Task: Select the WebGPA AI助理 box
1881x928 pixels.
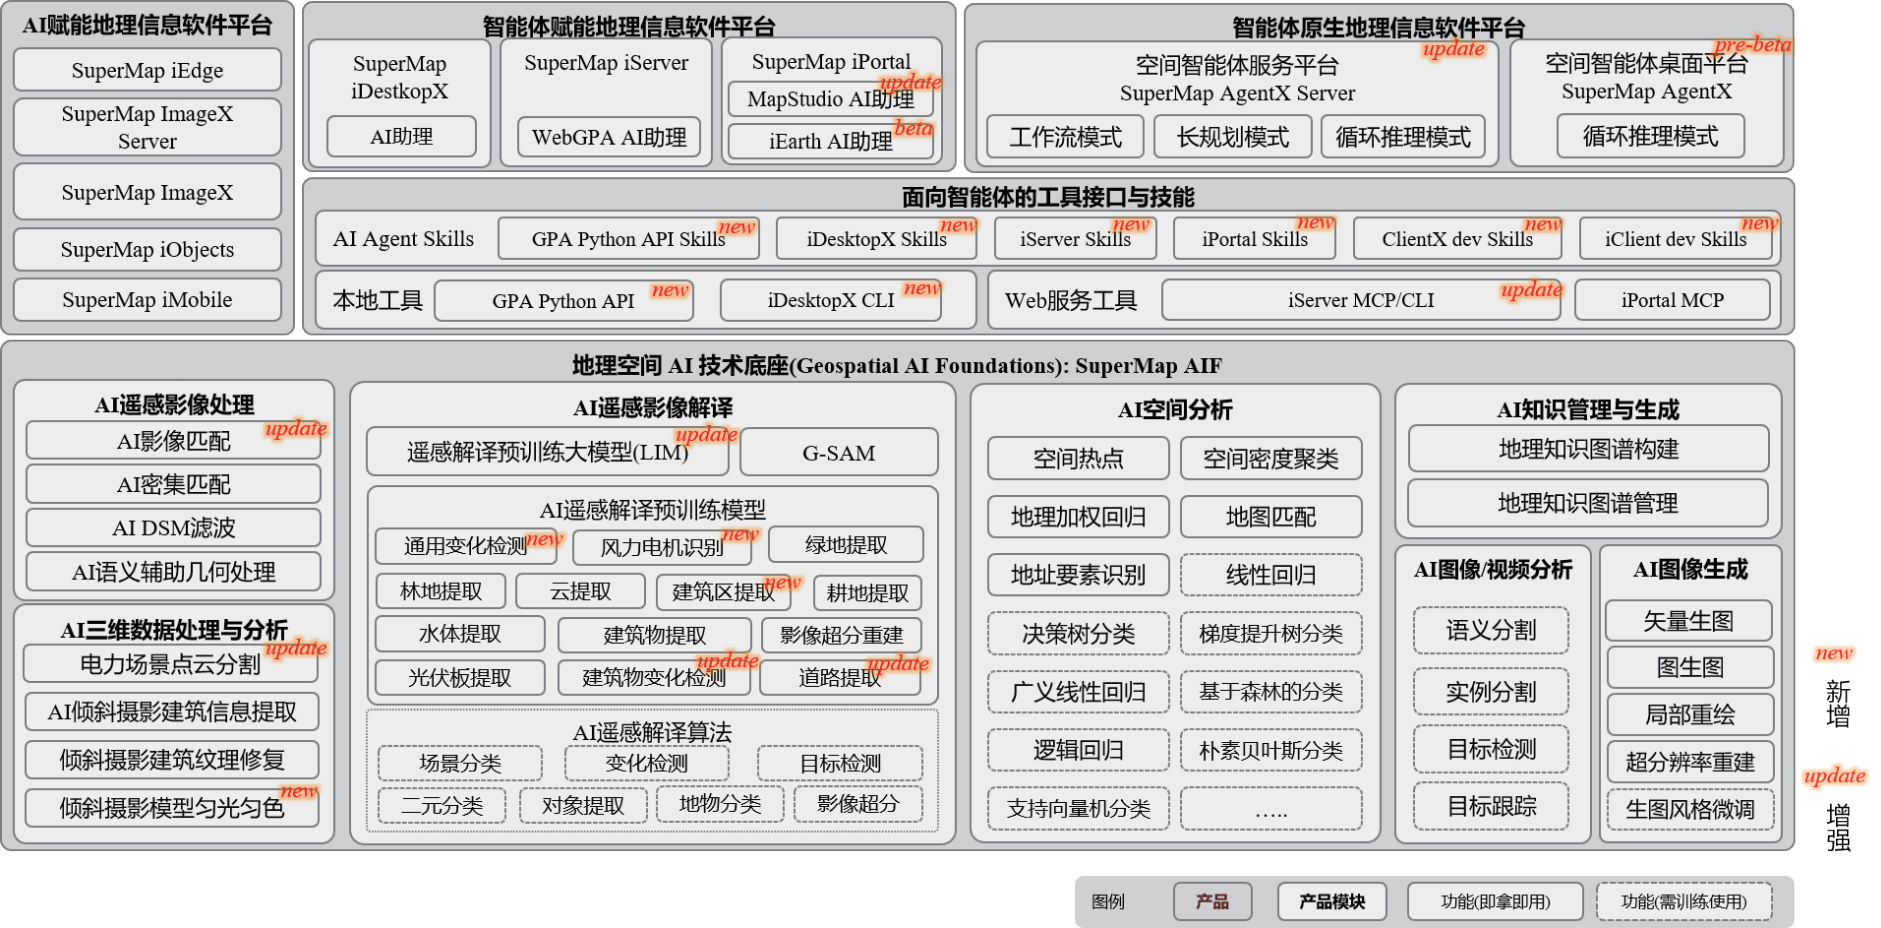Action: tap(609, 137)
